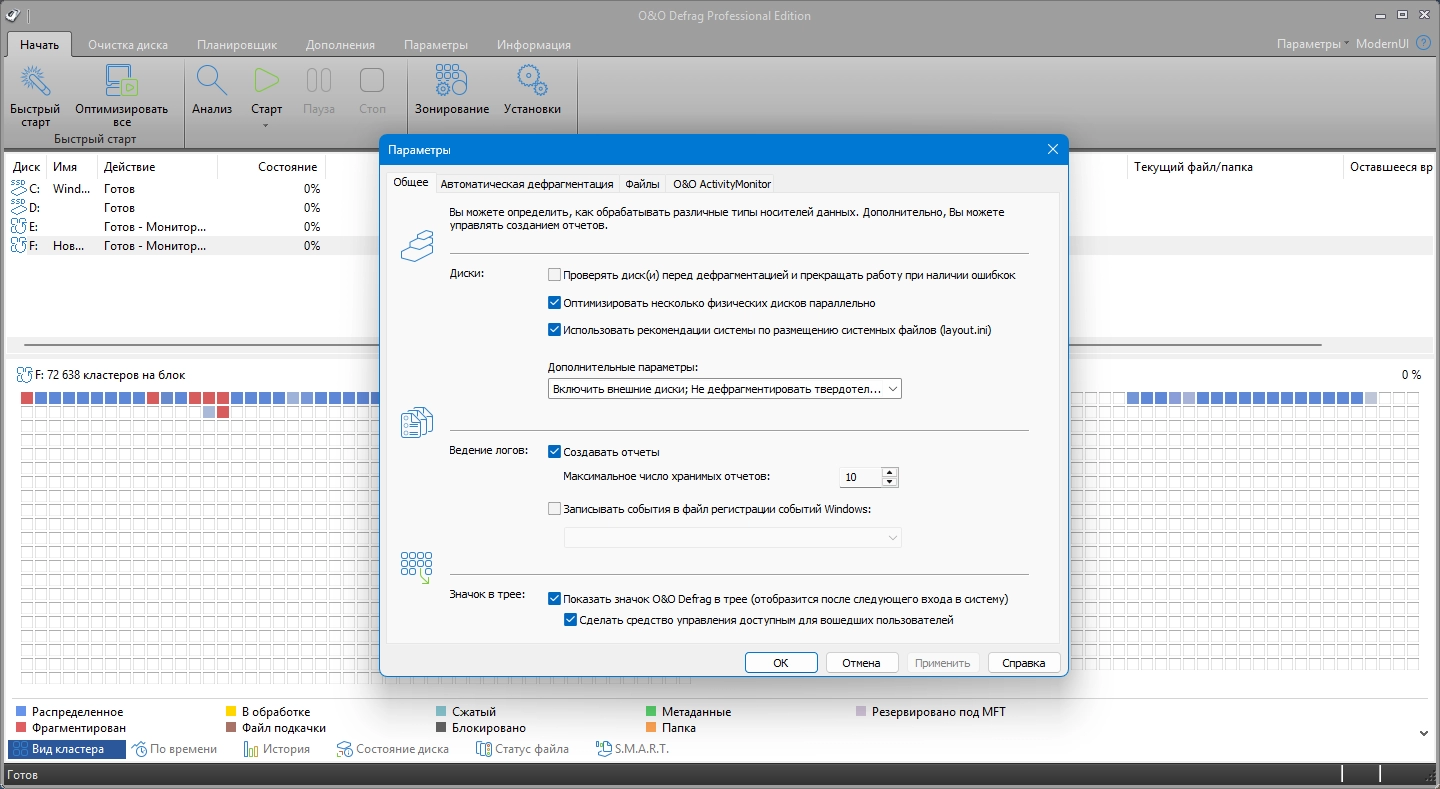Toggle 'Сделать средство управления доступным' checkbox
The width and height of the screenshot is (1440, 789).
click(x=571, y=620)
